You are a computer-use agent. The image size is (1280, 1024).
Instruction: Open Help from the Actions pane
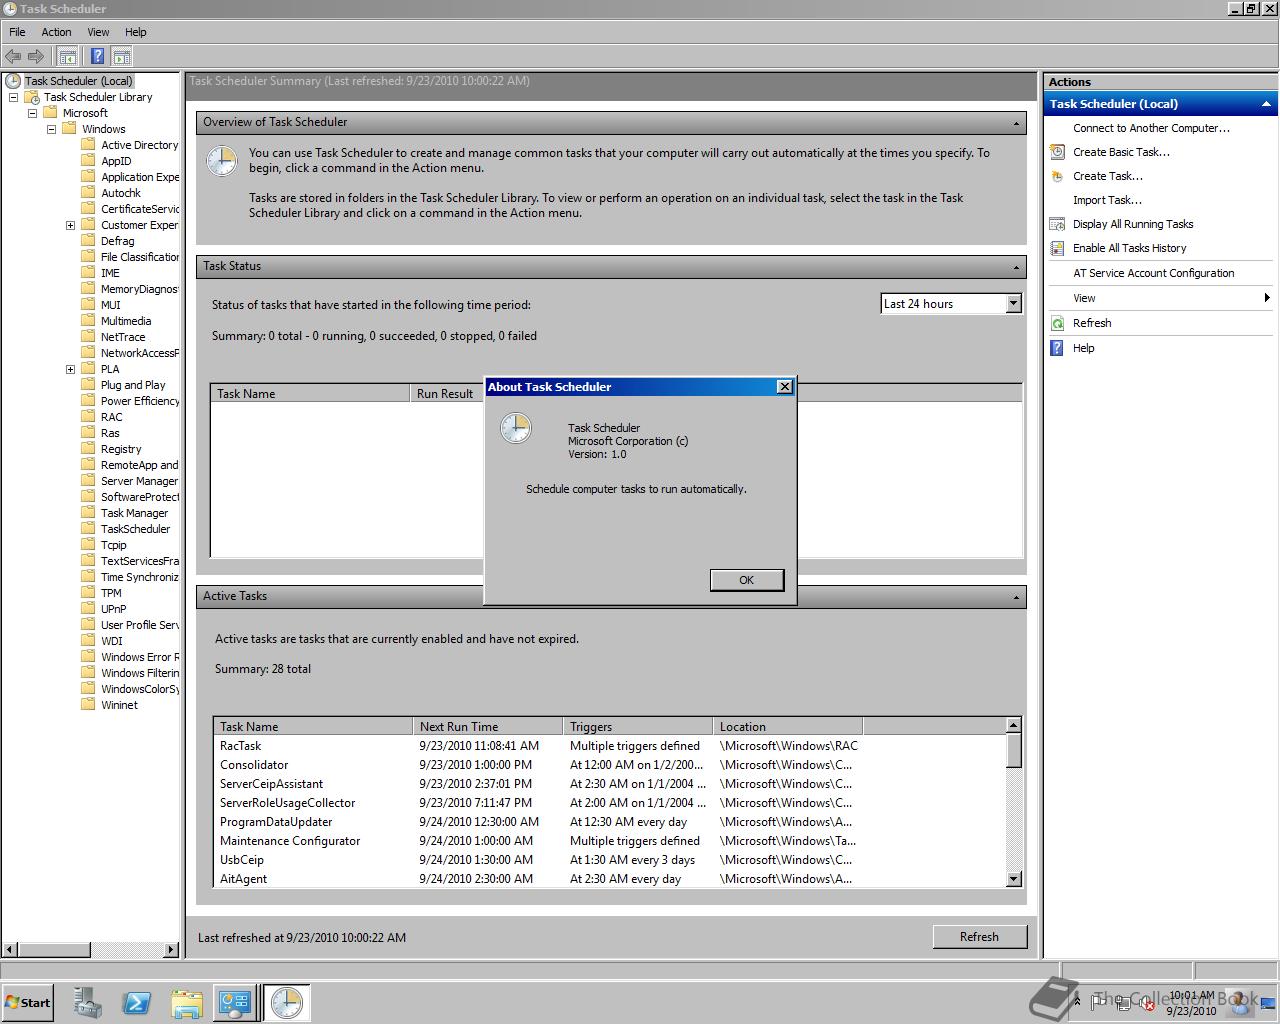[x=1084, y=348]
